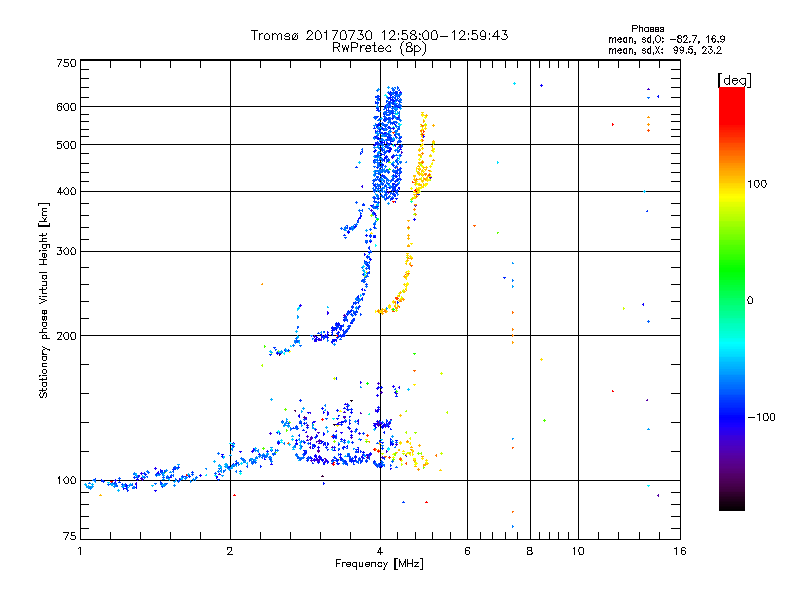This screenshot has height=600, width=800.
Task: Click the plot title 'Tromsø 20170730 12:58:00-12:59:43'
Action: (379, 35)
